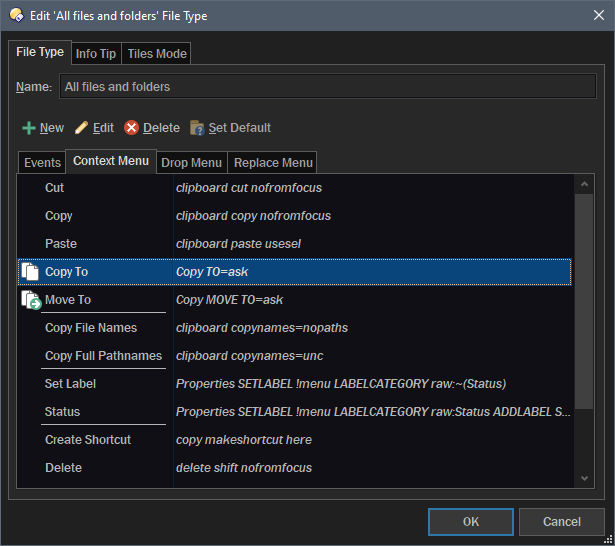
Task: Select the Copy Full Pathnames entry
Action: (103, 356)
